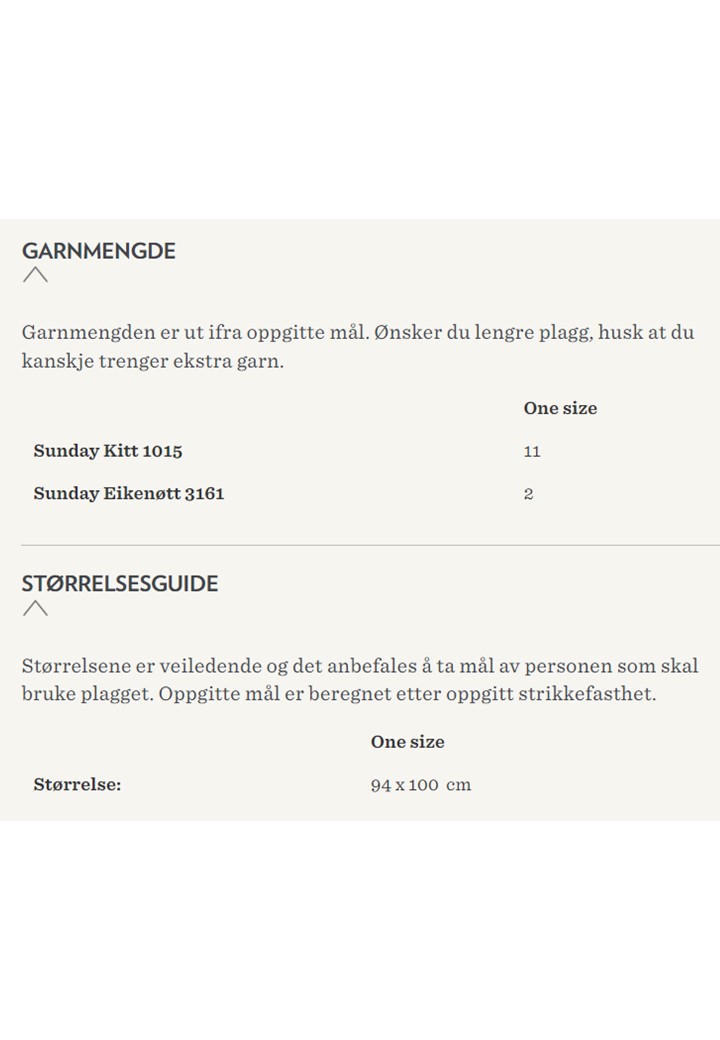Collapse the Garnmengde section chevron
The image size is (720, 1040).
click(x=35, y=275)
